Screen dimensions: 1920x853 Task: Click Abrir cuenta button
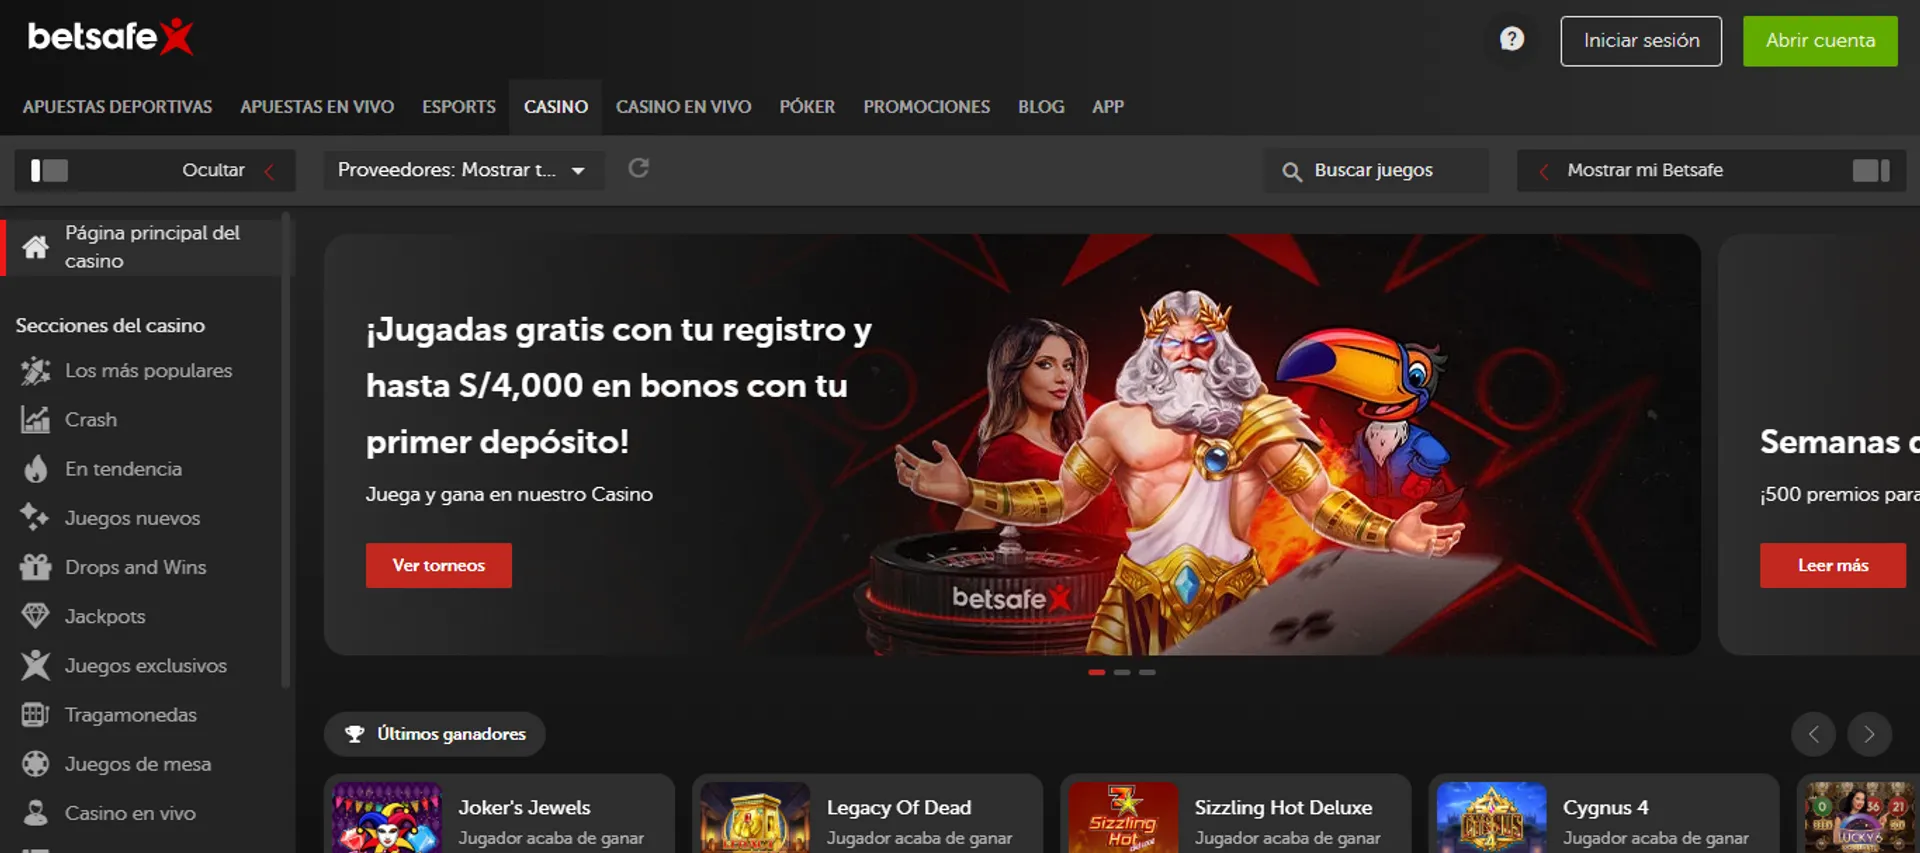(1820, 41)
